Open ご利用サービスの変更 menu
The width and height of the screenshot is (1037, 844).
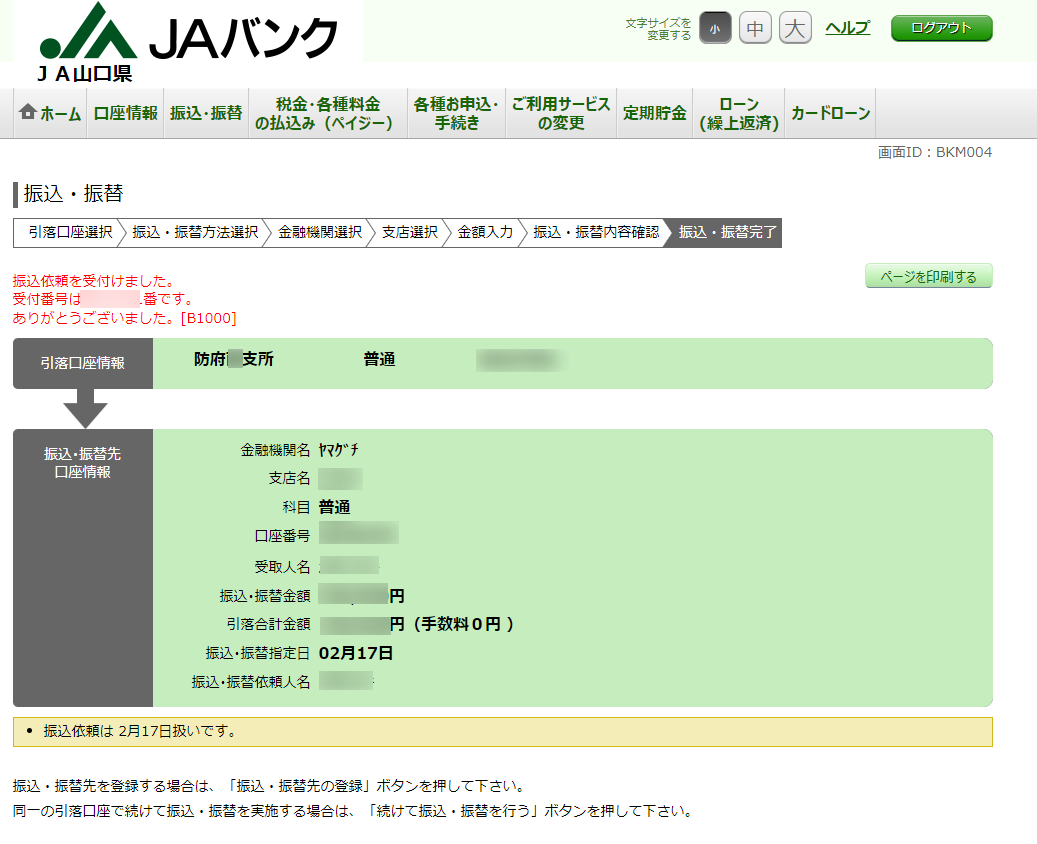coord(561,113)
